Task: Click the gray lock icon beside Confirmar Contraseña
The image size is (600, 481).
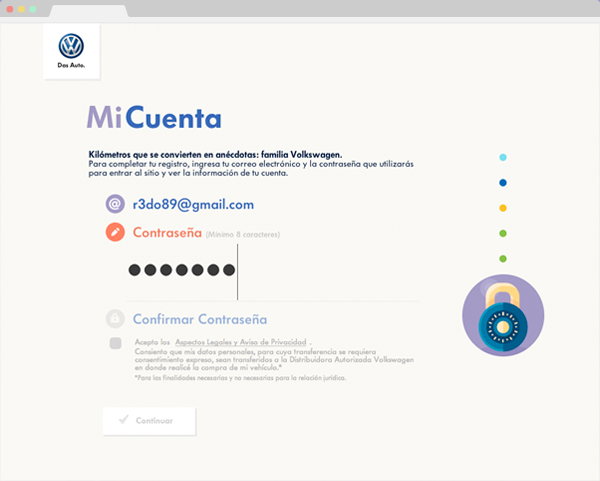Action: coord(115,319)
